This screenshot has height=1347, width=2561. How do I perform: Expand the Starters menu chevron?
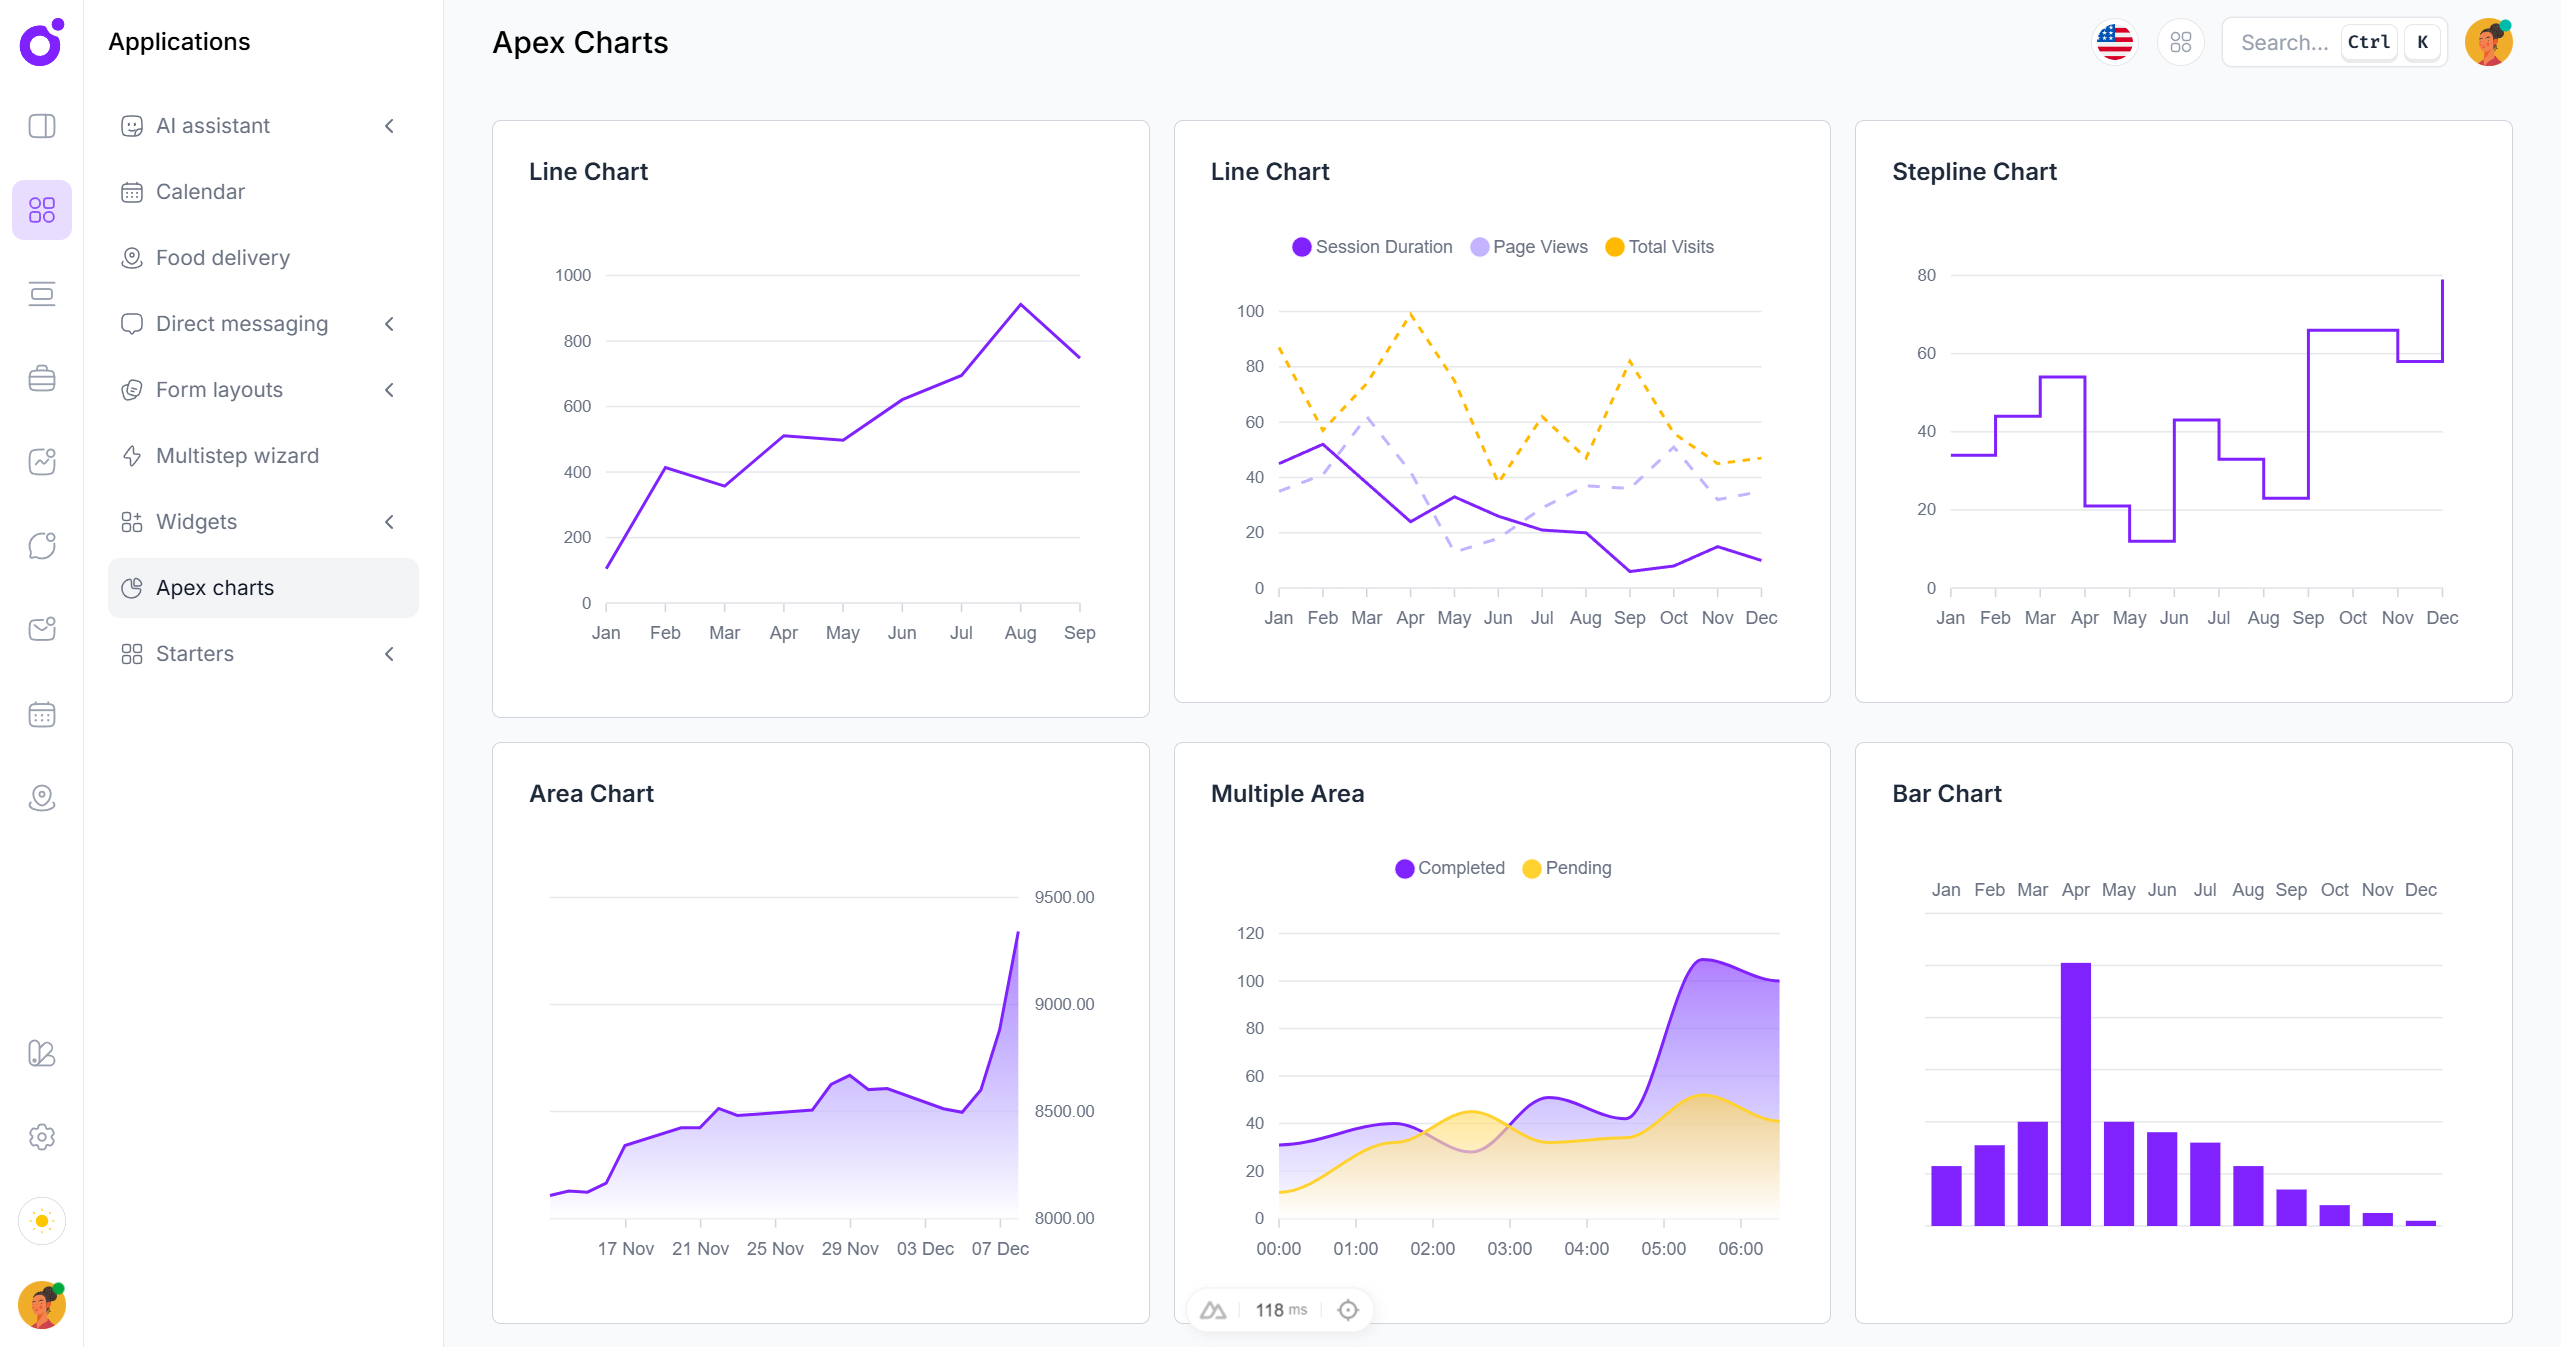point(390,654)
